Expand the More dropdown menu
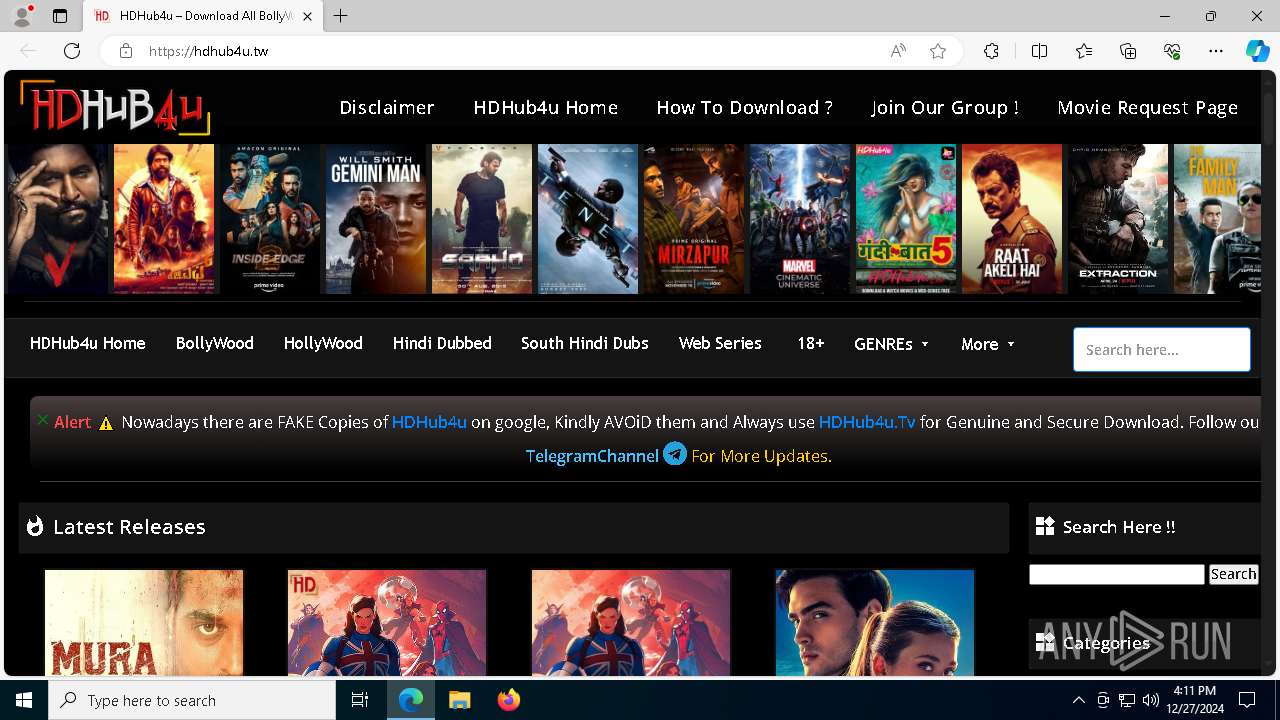The width and height of the screenshot is (1280, 720). tap(987, 344)
